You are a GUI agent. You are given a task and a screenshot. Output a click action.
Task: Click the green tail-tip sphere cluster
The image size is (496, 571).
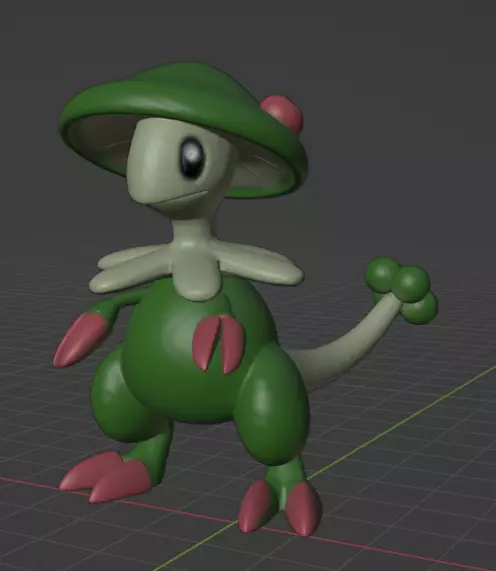coord(402,290)
